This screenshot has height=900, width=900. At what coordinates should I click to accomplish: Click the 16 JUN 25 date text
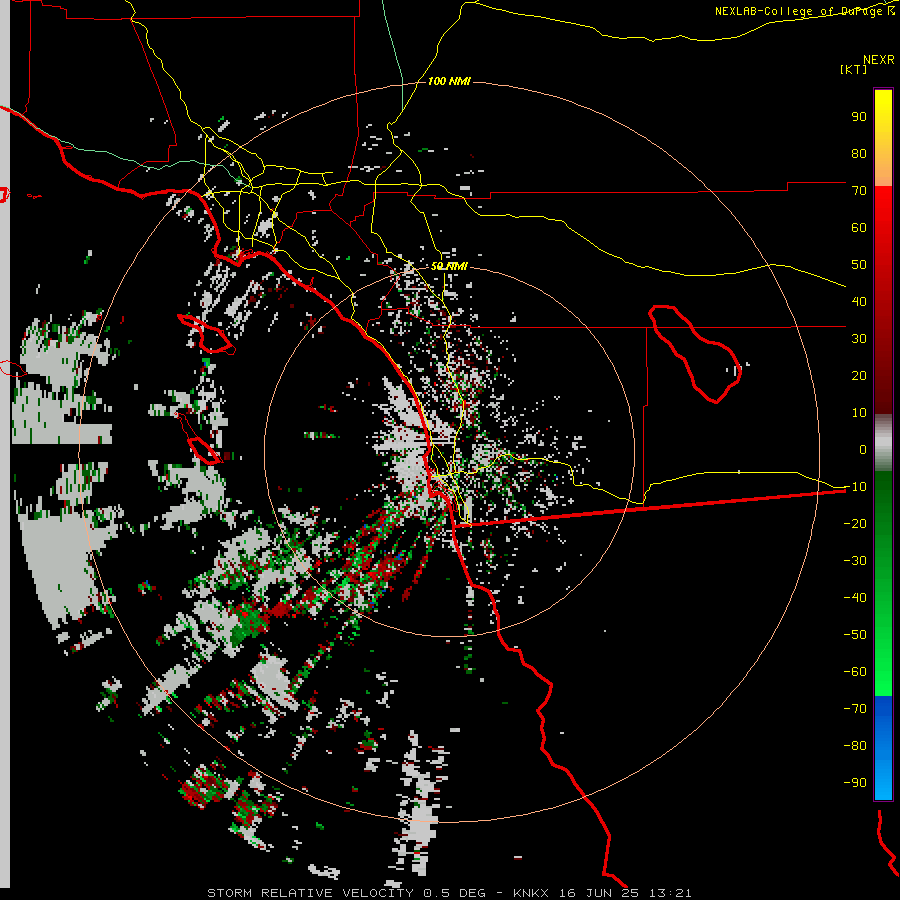599,893
